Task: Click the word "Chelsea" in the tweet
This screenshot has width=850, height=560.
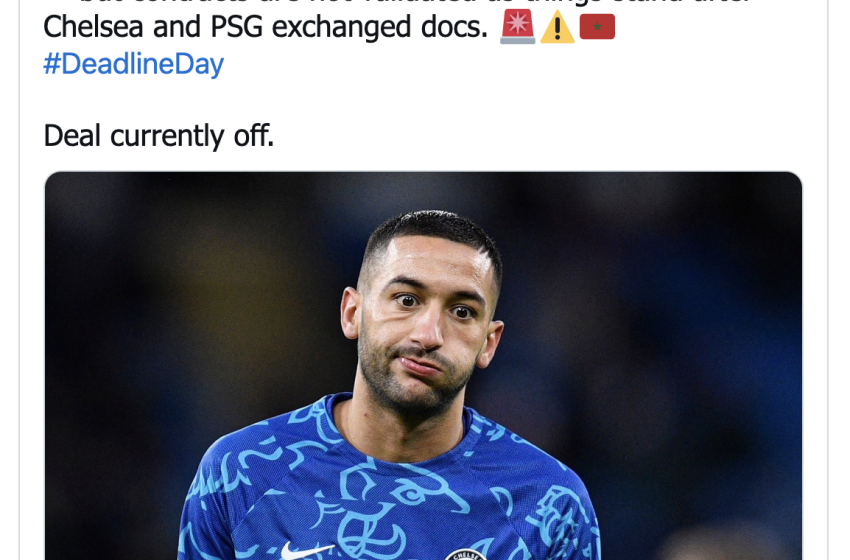Action: pos(93,27)
